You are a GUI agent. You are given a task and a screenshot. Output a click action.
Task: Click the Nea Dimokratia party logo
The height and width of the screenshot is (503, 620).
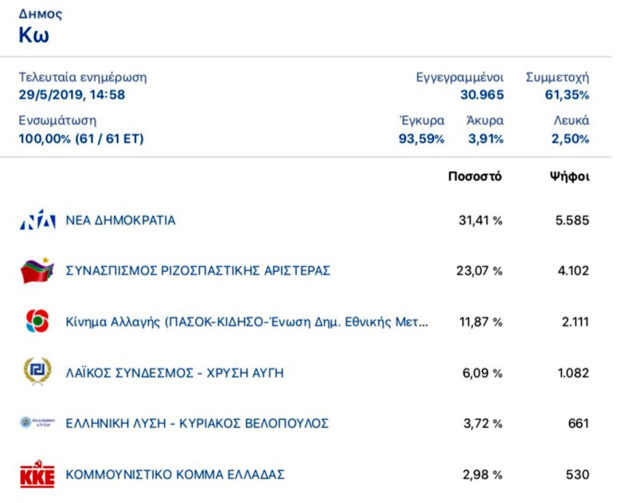pyautogui.click(x=38, y=219)
